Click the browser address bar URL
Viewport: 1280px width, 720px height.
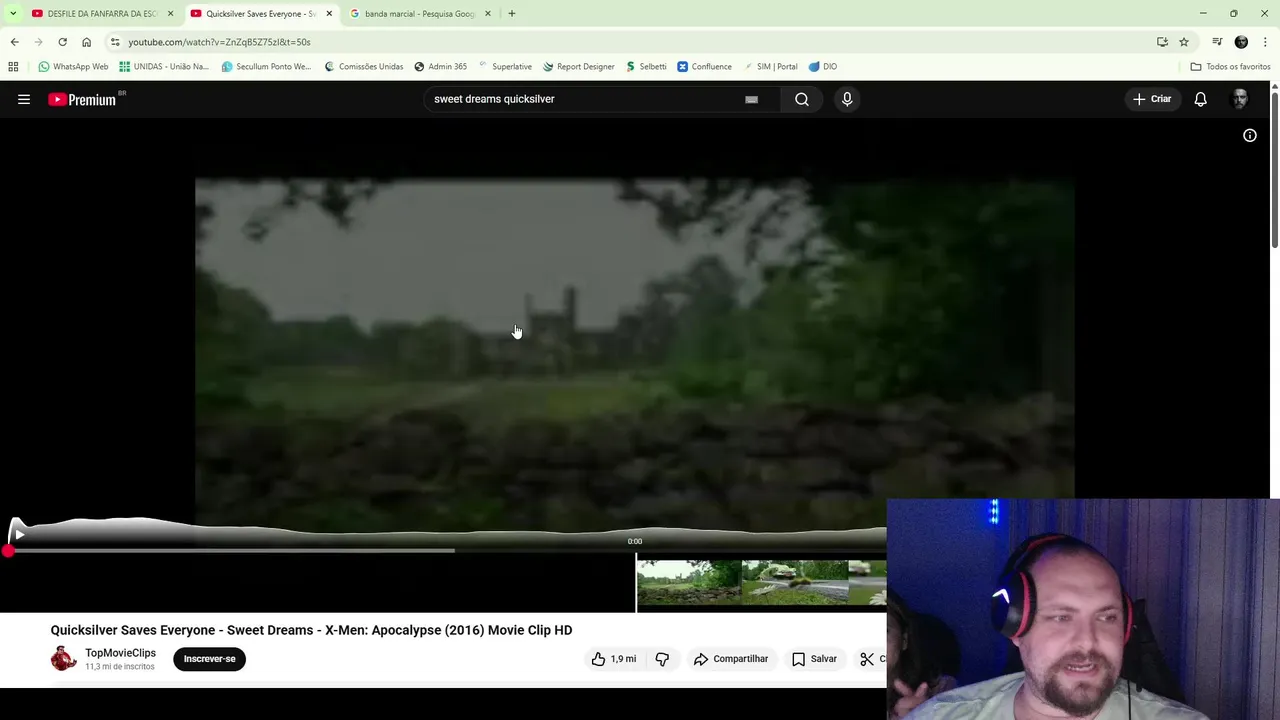pyautogui.click(x=219, y=42)
